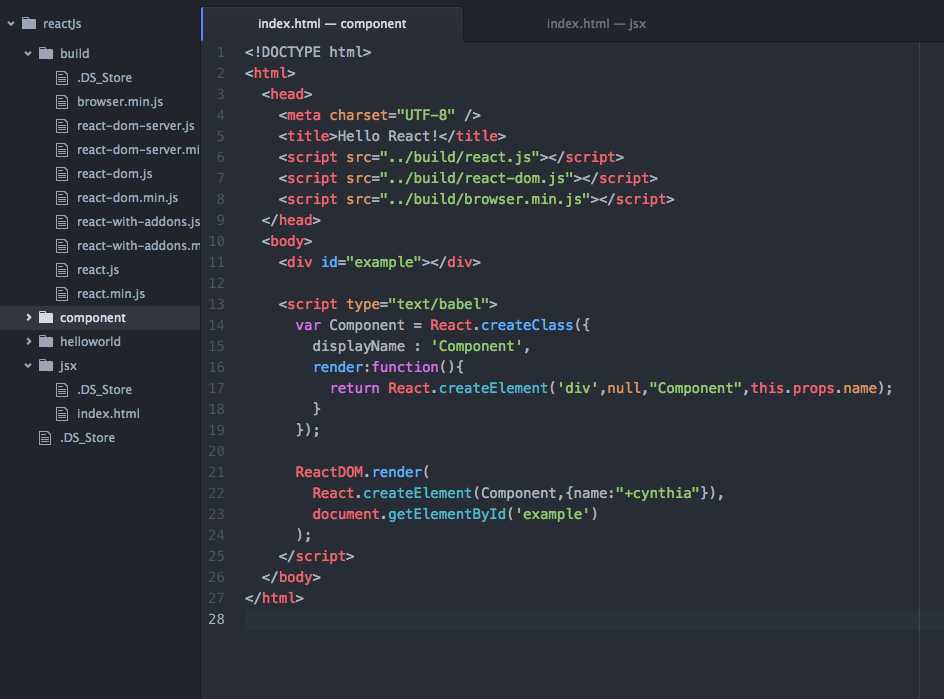Click file icon beside index.html in tree
The image size is (944, 699).
click(x=62, y=414)
